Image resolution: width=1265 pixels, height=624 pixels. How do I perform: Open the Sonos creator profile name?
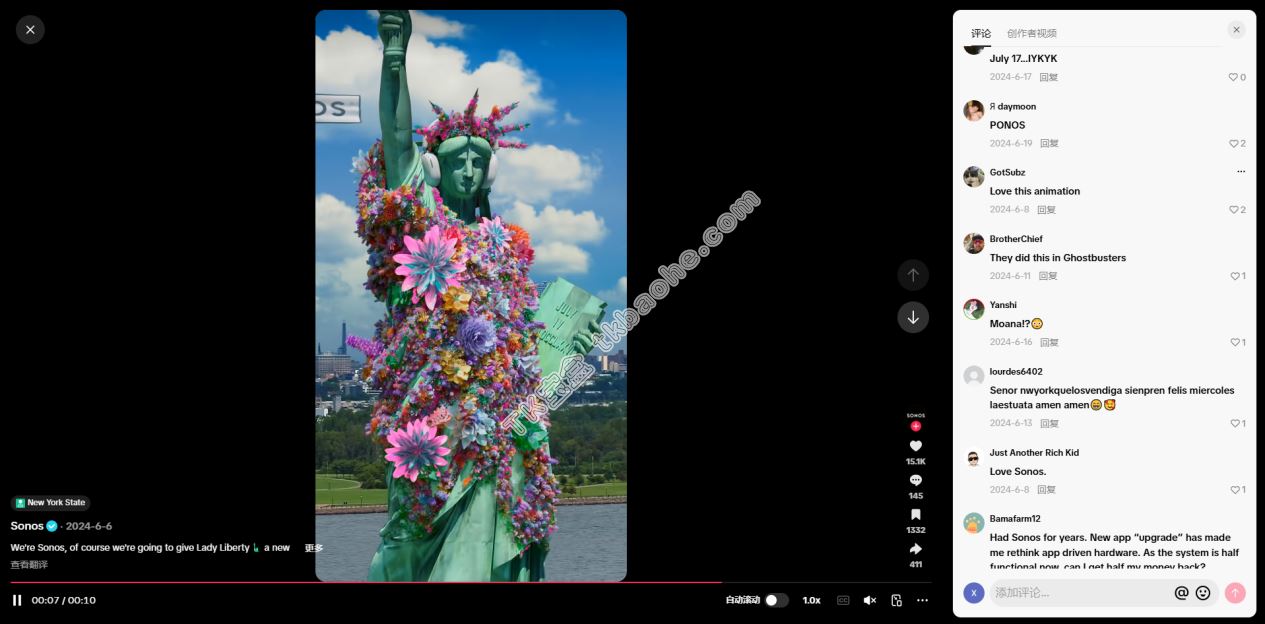[x=27, y=526]
